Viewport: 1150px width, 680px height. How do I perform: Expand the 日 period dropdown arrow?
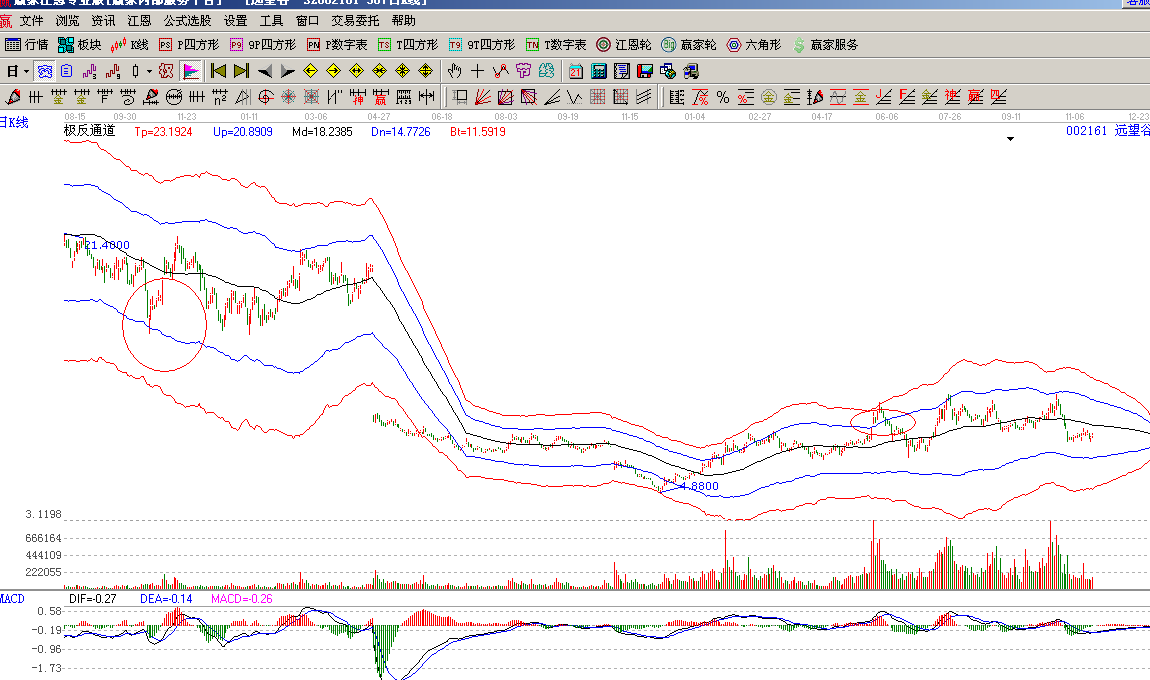[x=26, y=71]
